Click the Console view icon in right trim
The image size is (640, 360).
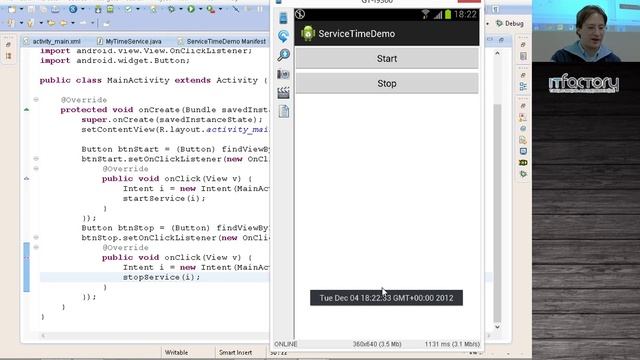point(523,151)
